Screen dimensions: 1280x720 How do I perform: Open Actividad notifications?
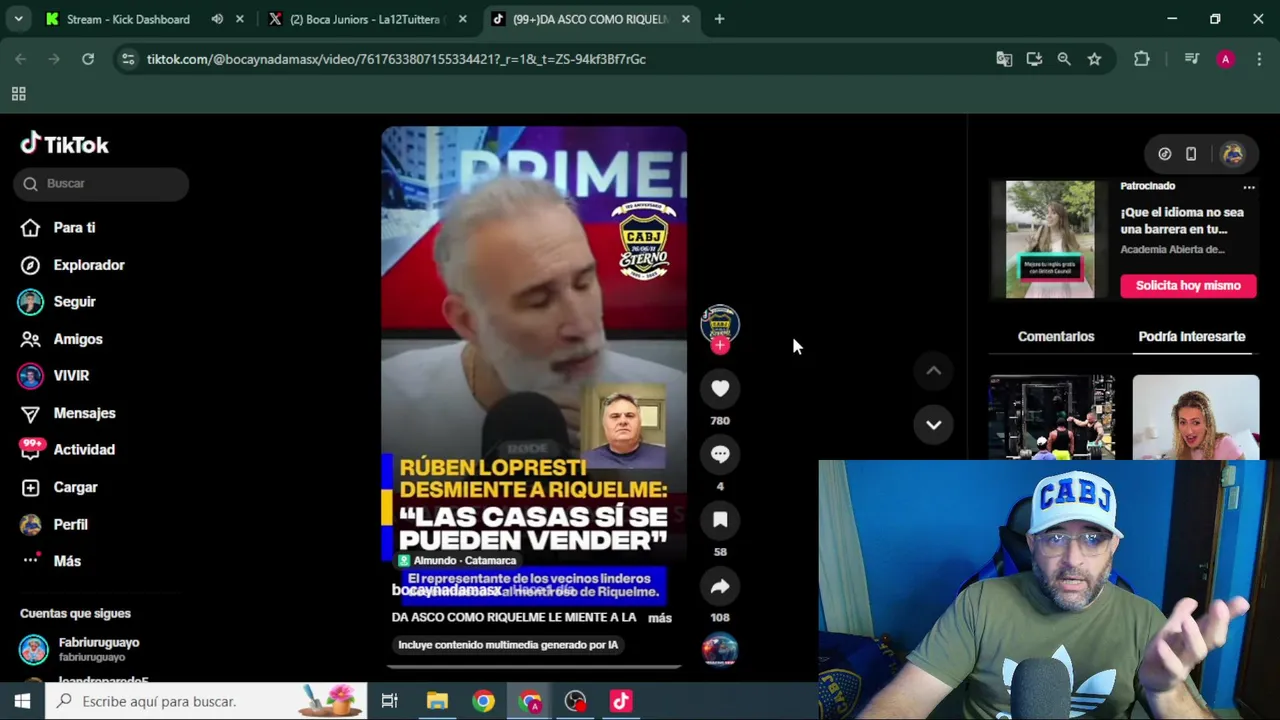[83, 450]
